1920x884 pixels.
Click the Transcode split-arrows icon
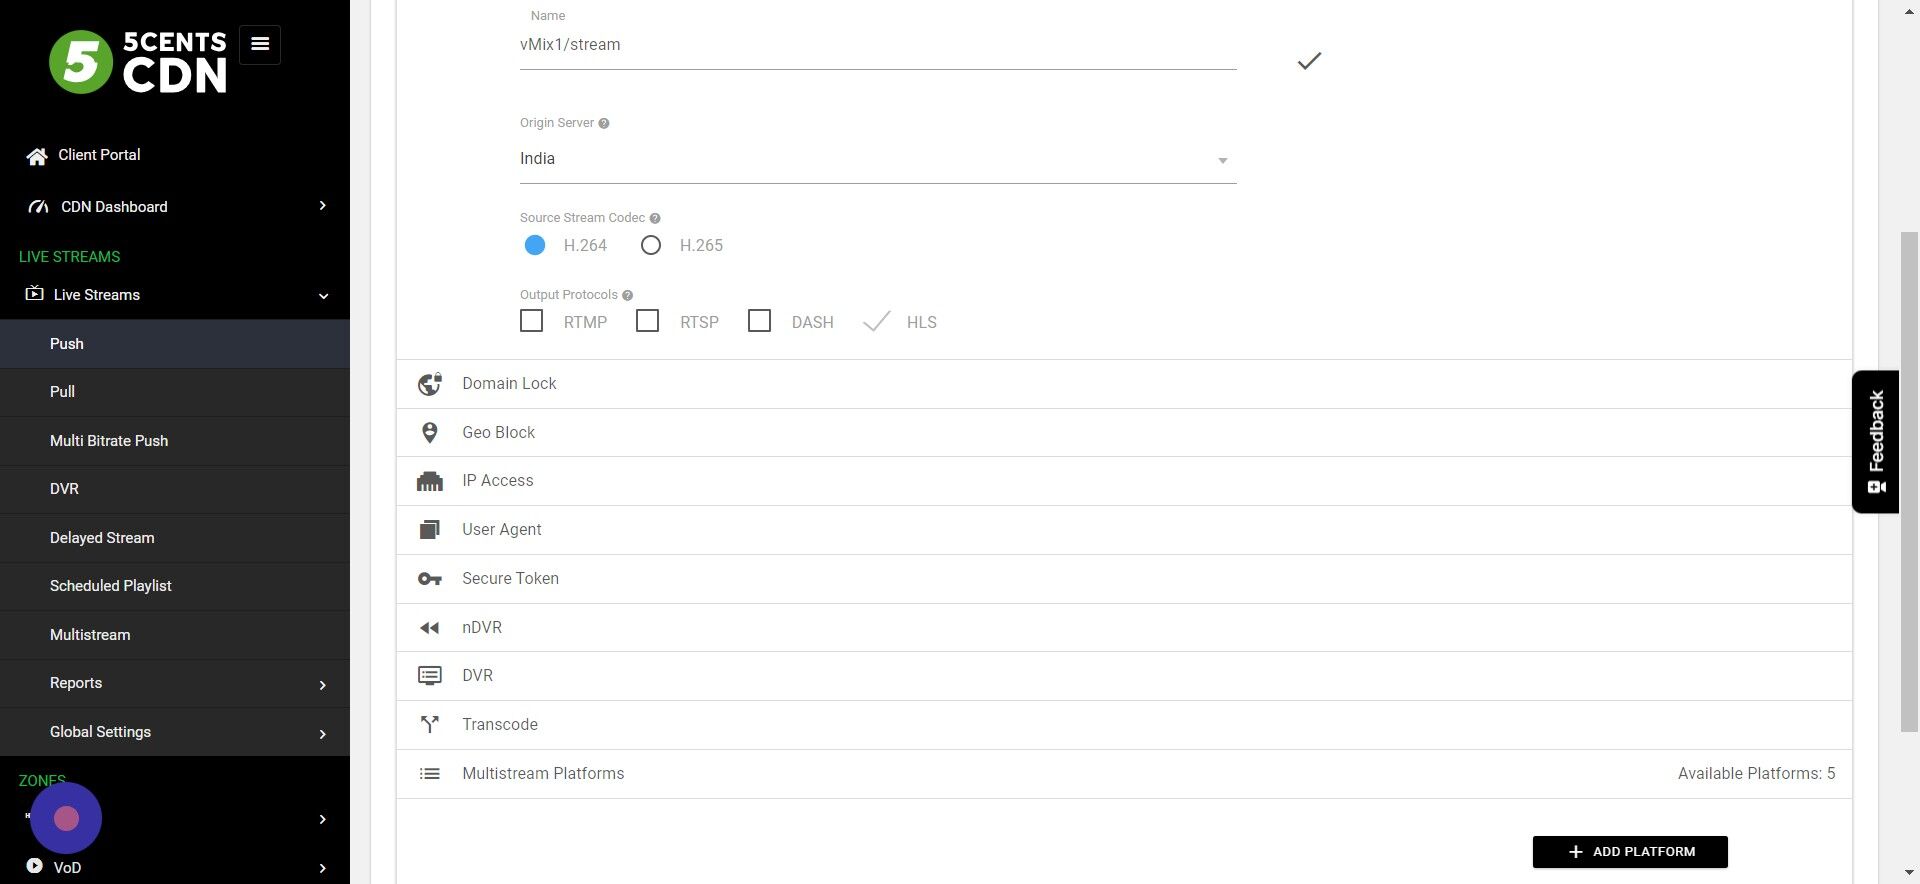[430, 724]
